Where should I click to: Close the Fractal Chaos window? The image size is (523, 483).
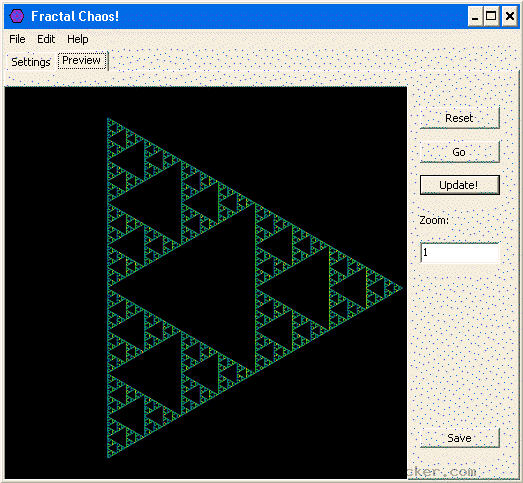coord(509,16)
